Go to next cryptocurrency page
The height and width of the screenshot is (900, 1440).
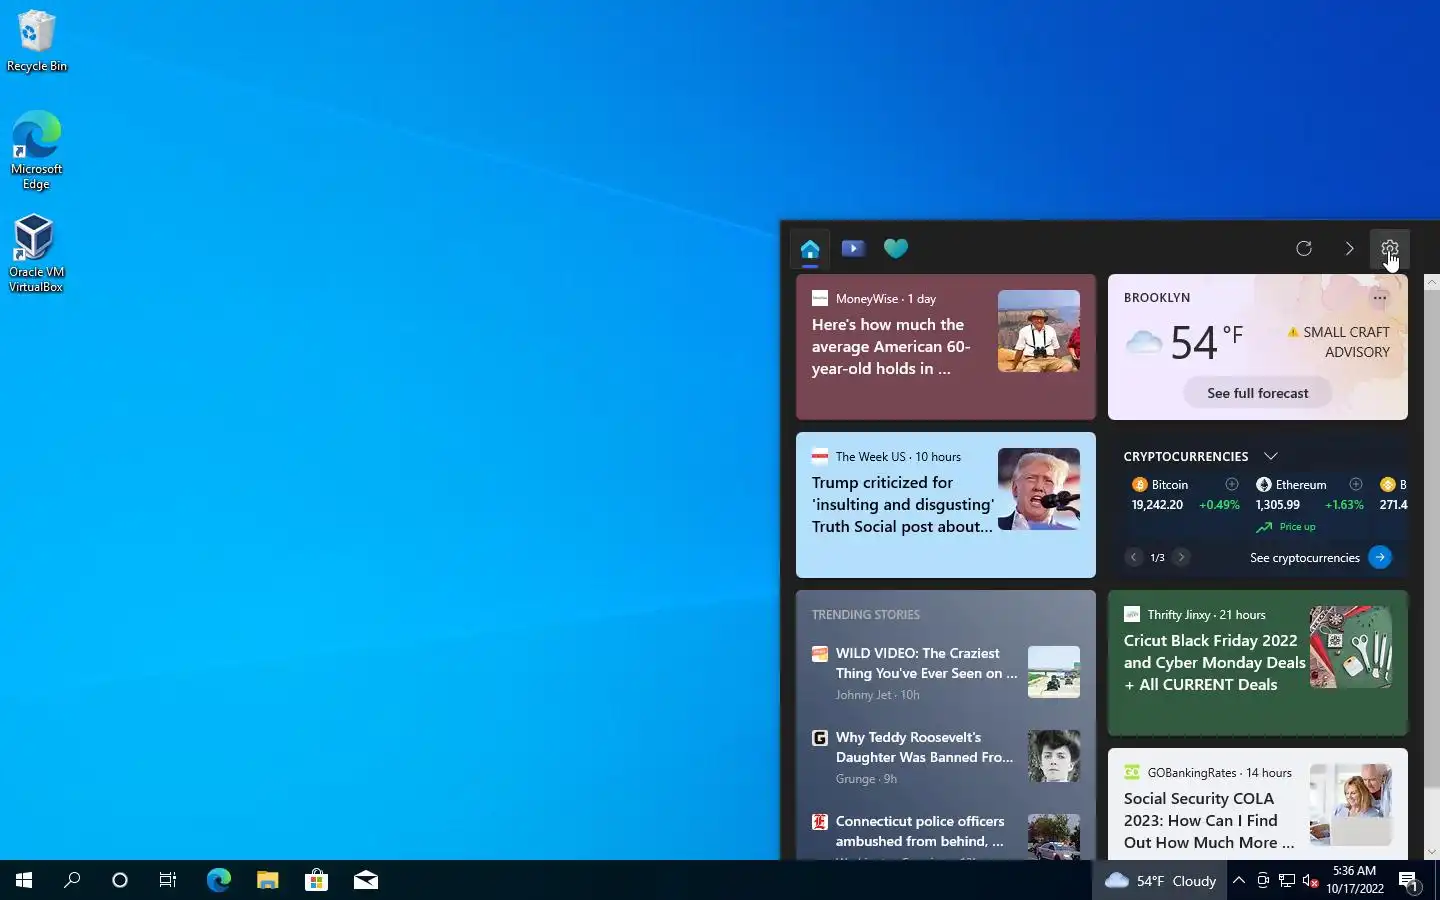[1181, 557]
